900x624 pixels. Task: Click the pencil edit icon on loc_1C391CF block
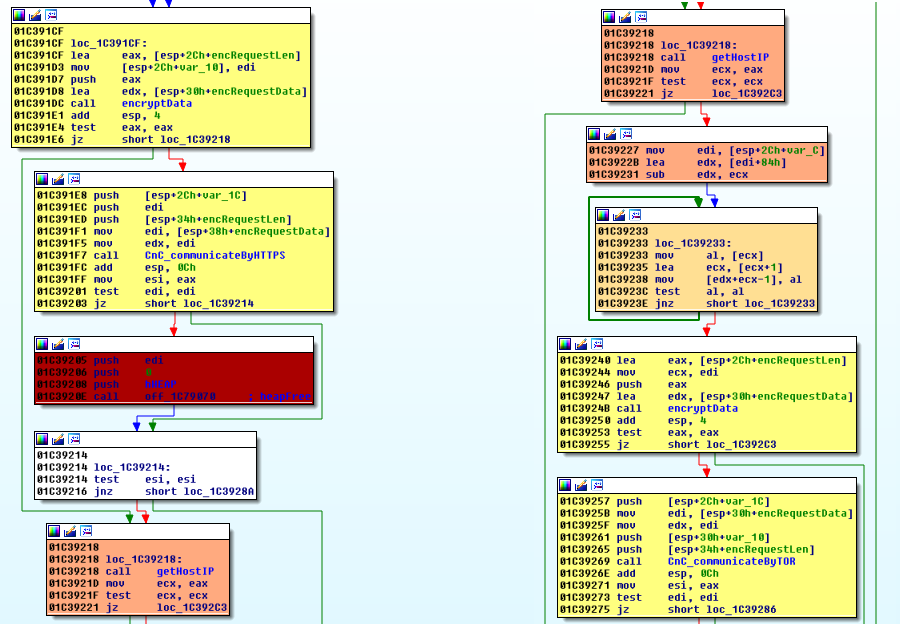coord(35,16)
